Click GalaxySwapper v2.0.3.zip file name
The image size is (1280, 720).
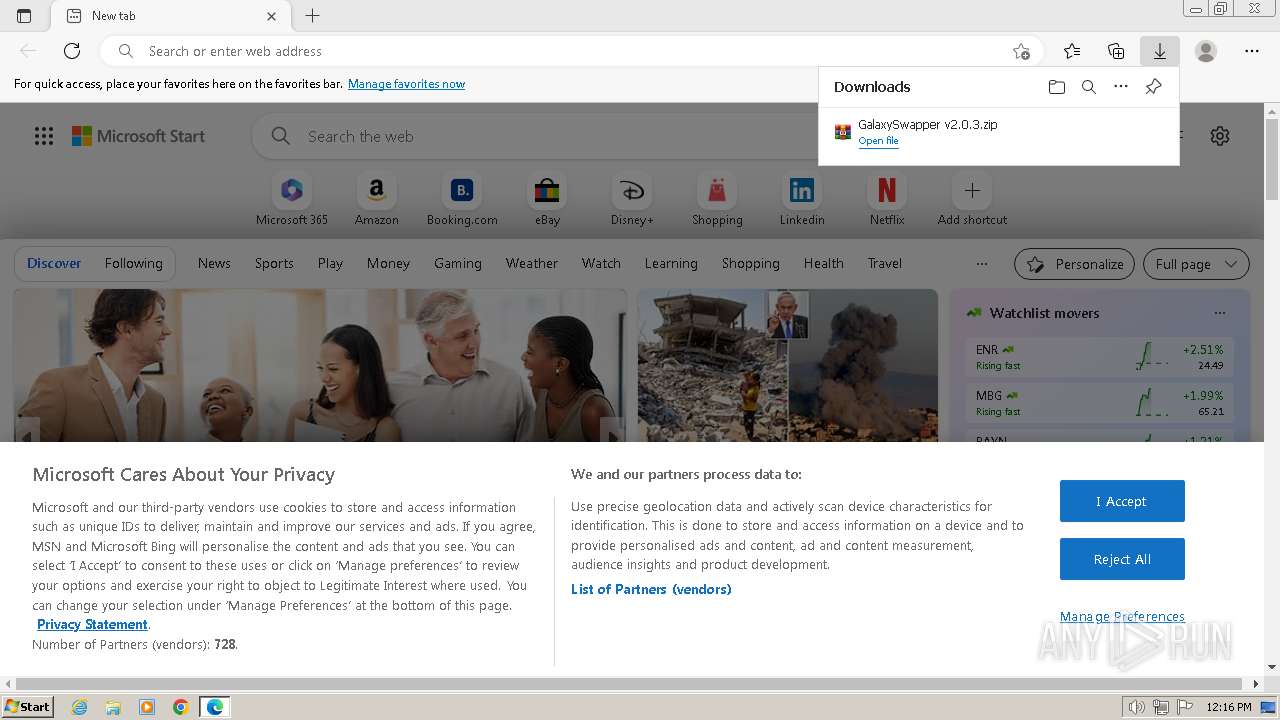927,125
